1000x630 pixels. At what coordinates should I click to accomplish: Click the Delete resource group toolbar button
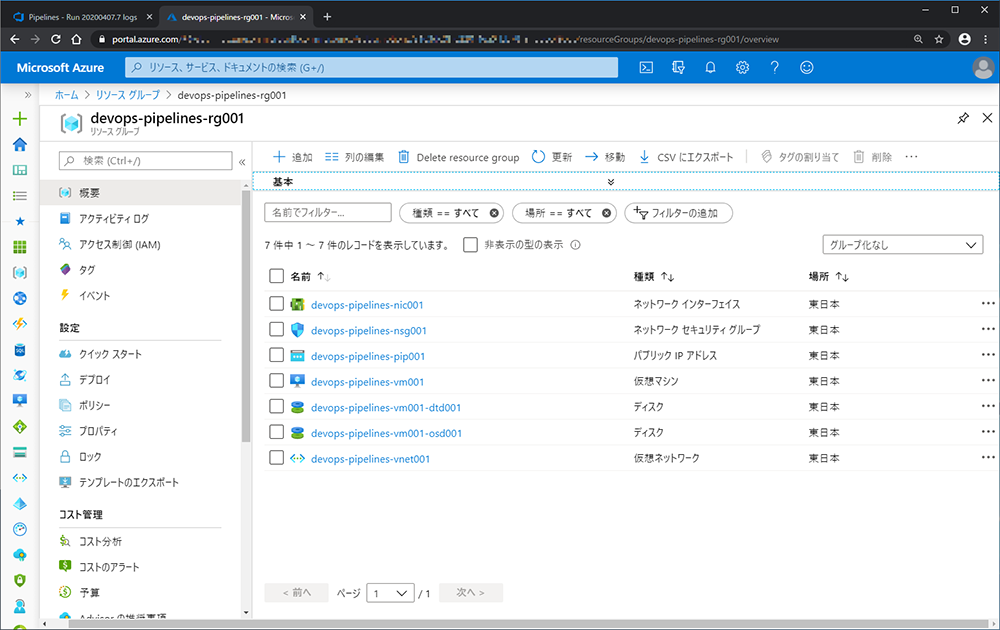click(459, 157)
